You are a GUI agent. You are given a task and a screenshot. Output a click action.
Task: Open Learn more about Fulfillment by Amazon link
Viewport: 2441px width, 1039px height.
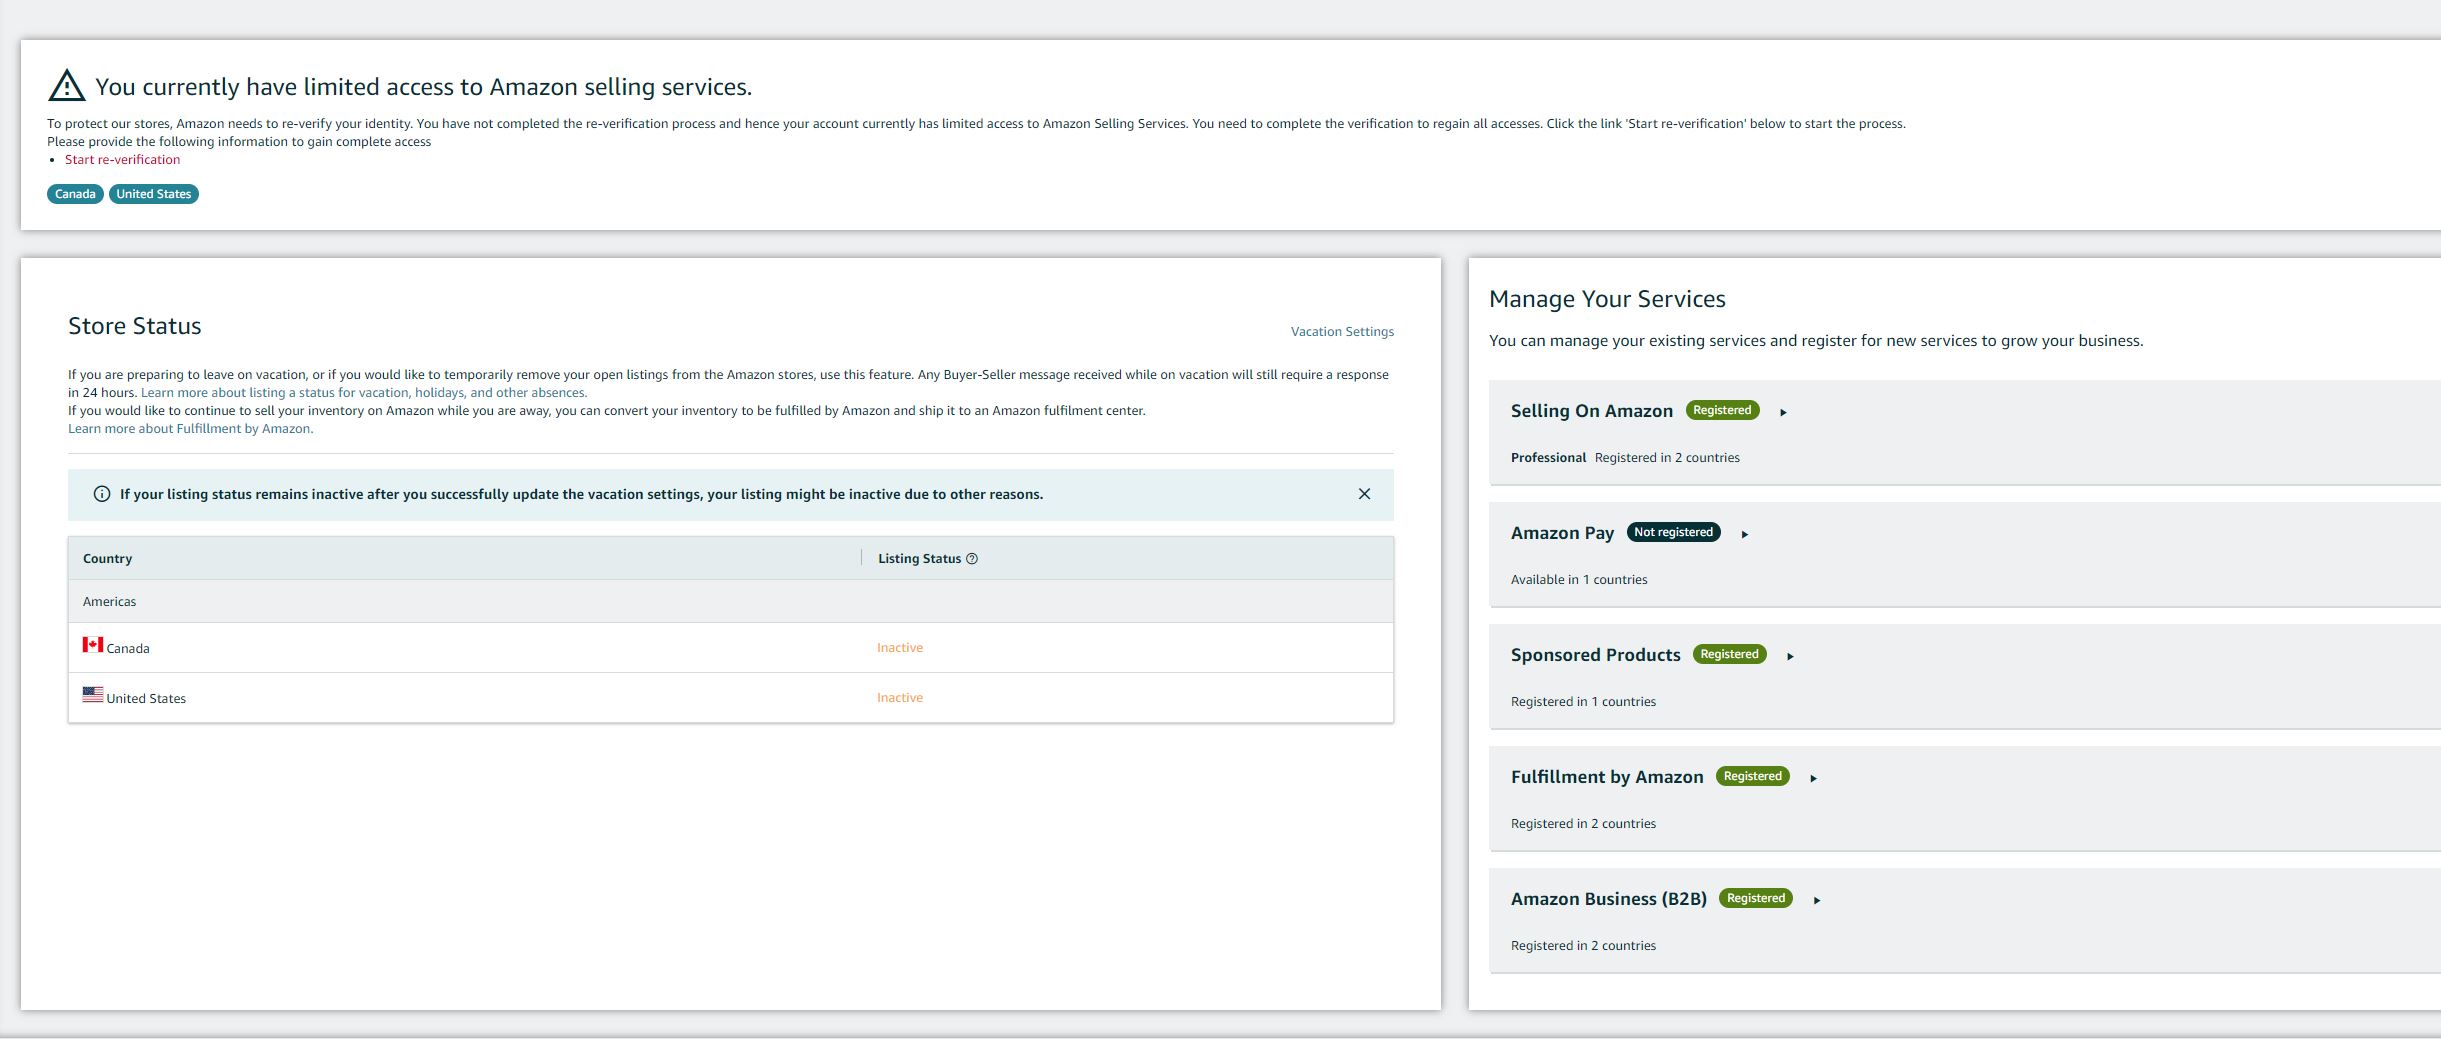pos(190,429)
